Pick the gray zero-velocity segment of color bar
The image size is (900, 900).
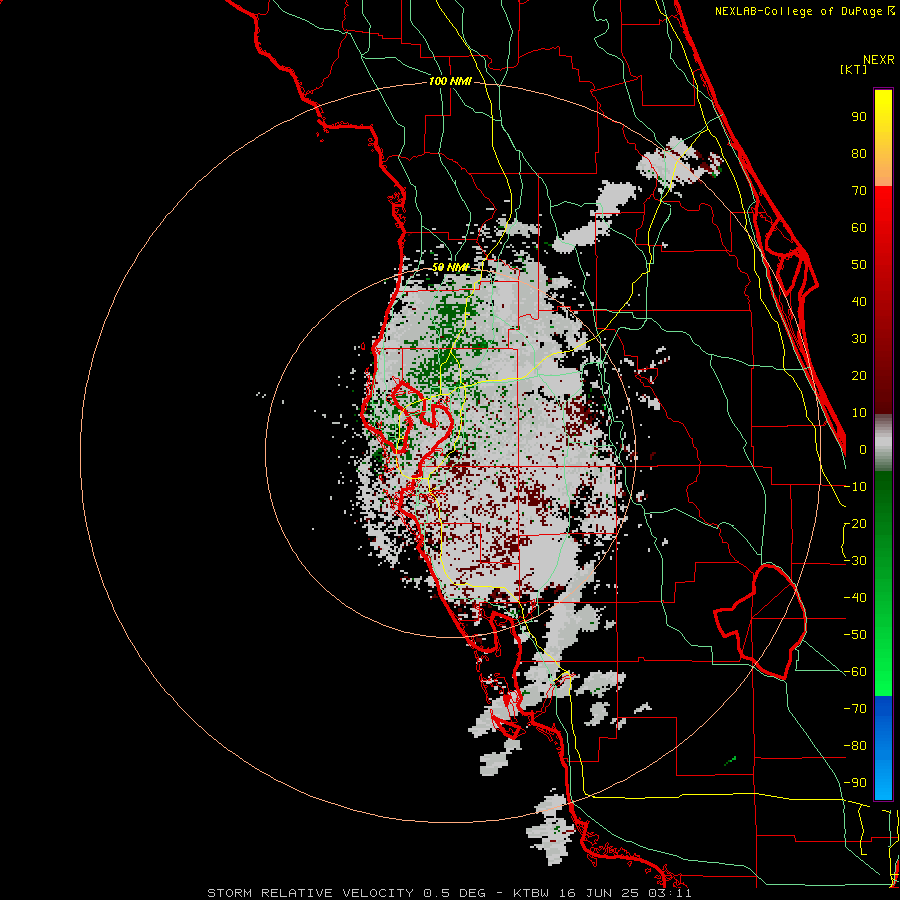[883, 443]
